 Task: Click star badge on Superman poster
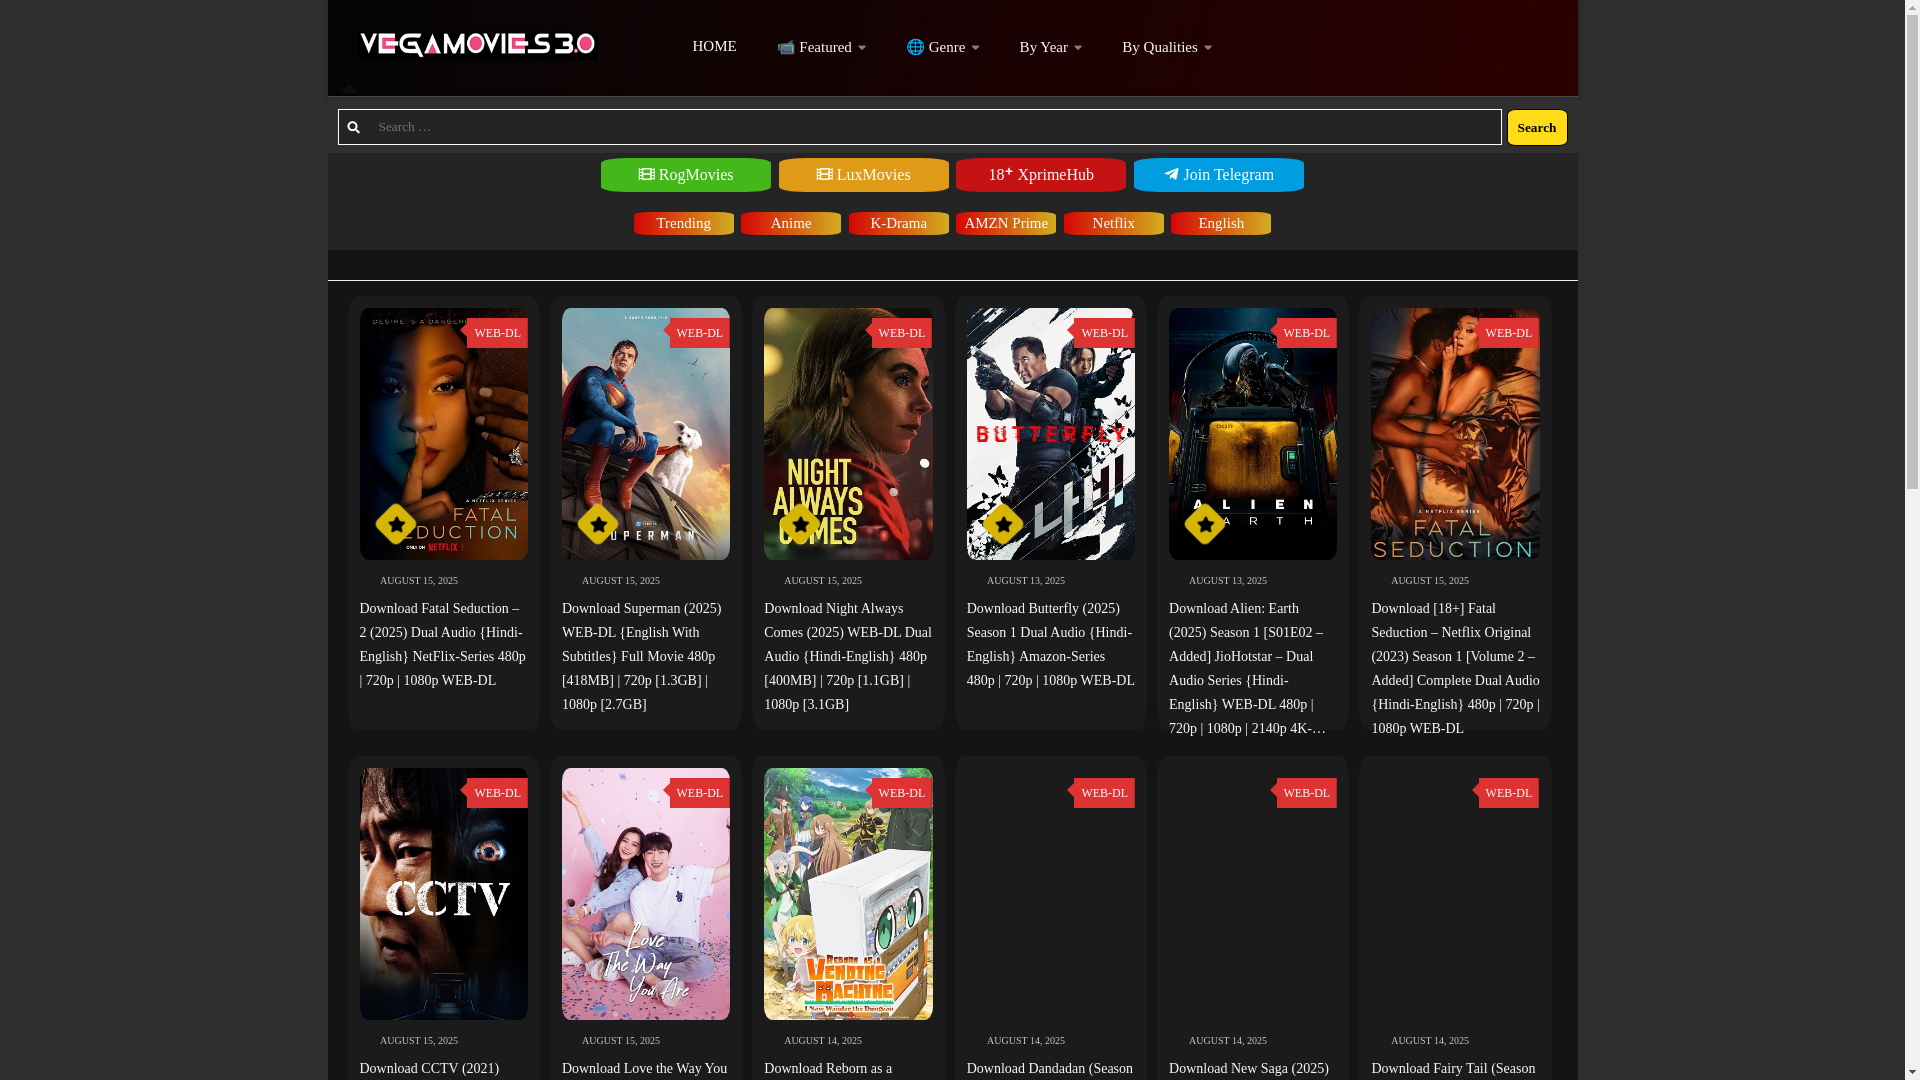click(x=598, y=524)
